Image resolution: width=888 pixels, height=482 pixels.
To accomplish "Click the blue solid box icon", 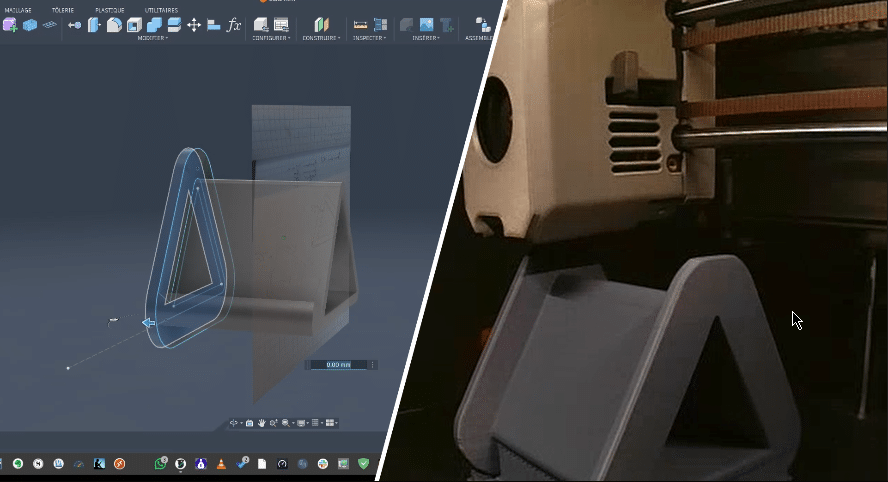I will pos(30,25).
